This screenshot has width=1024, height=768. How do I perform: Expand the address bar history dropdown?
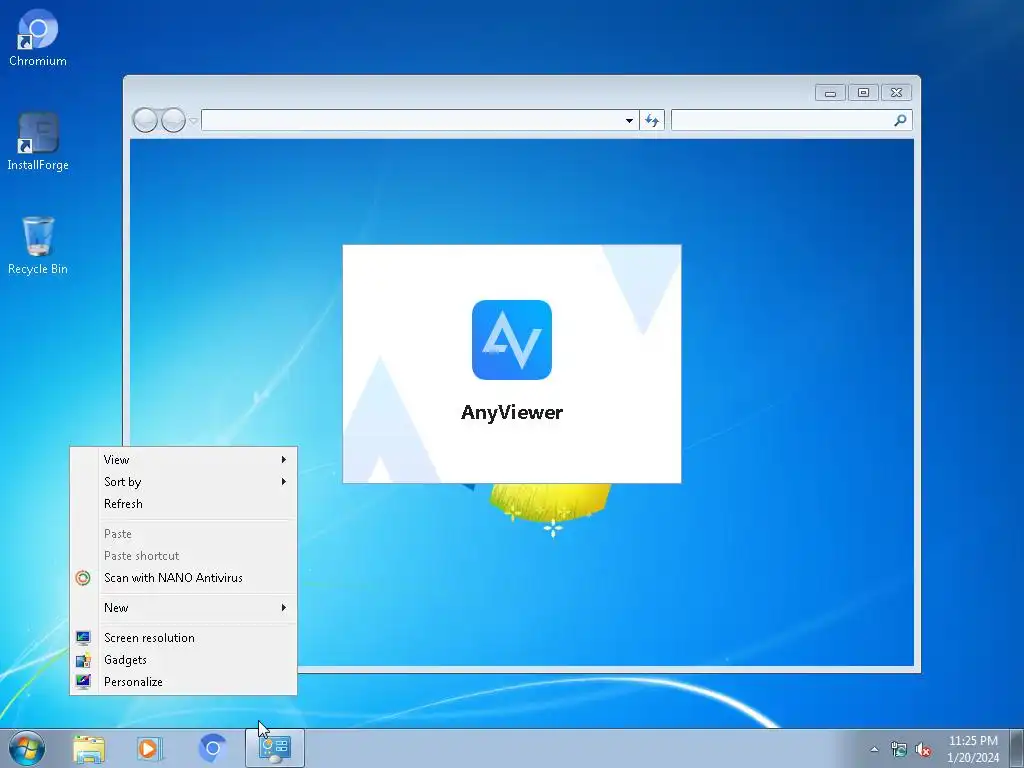pyautogui.click(x=629, y=120)
